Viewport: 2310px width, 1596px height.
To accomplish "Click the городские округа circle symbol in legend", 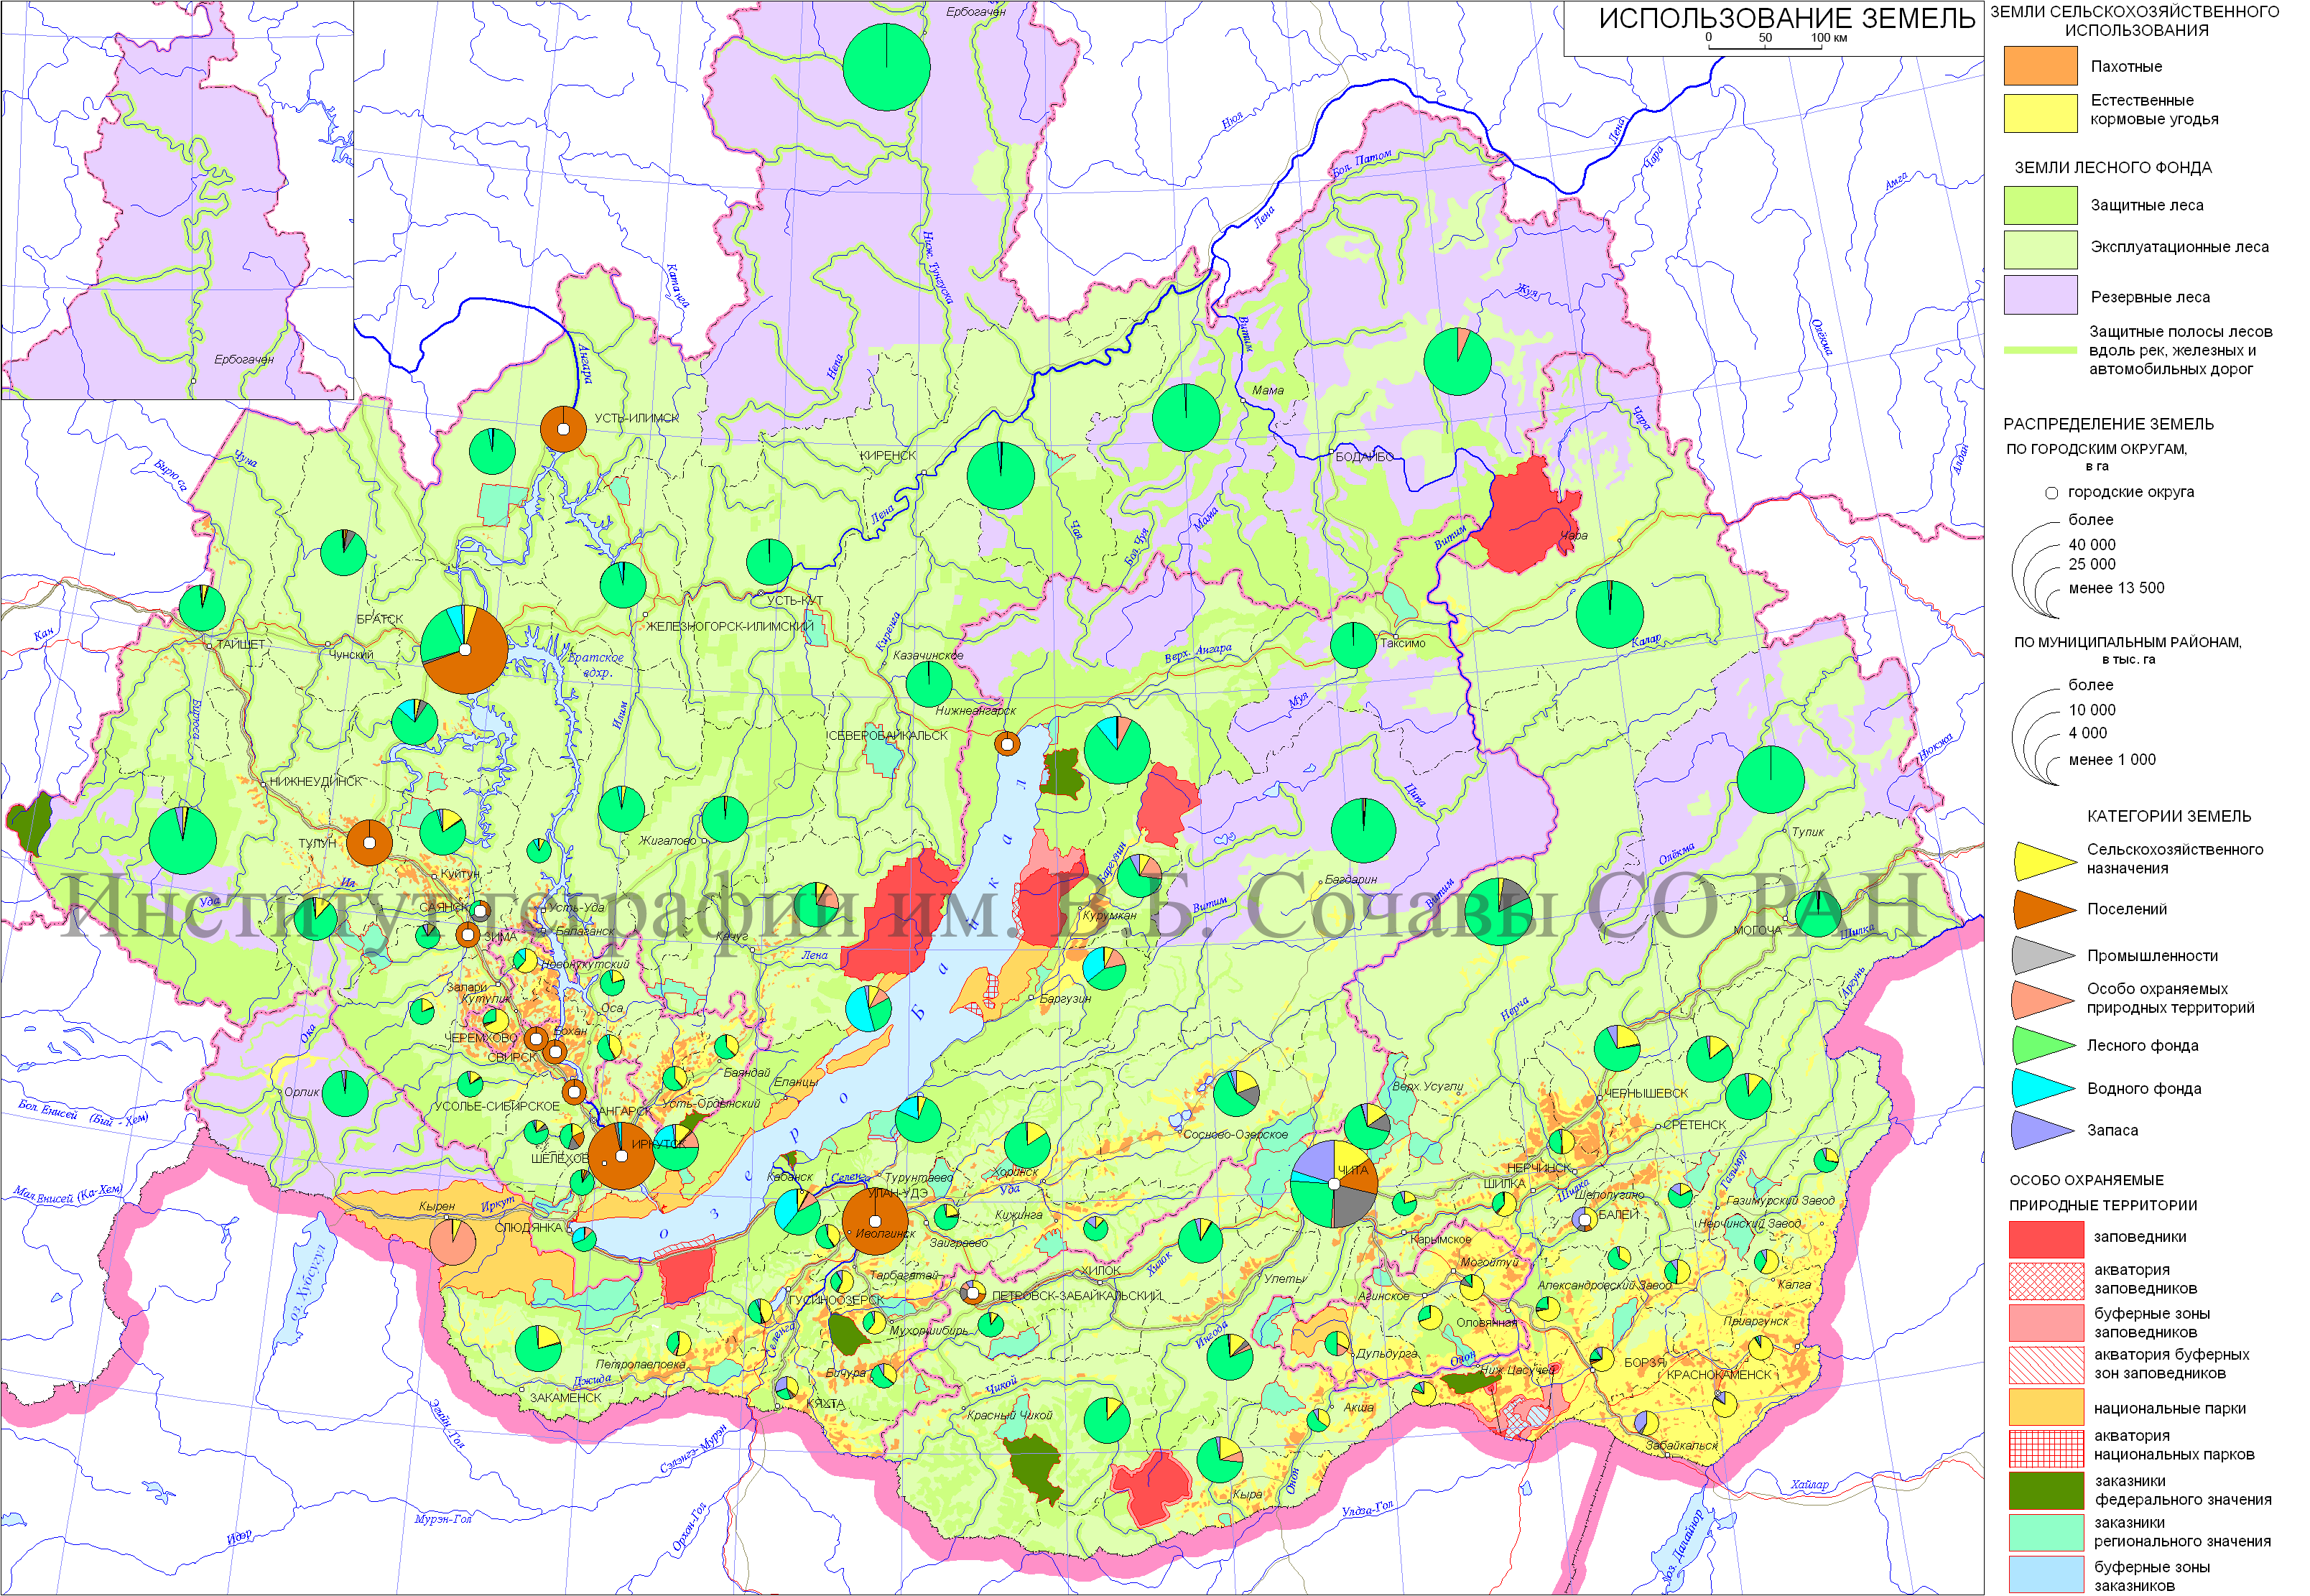I will (x=2051, y=493).
